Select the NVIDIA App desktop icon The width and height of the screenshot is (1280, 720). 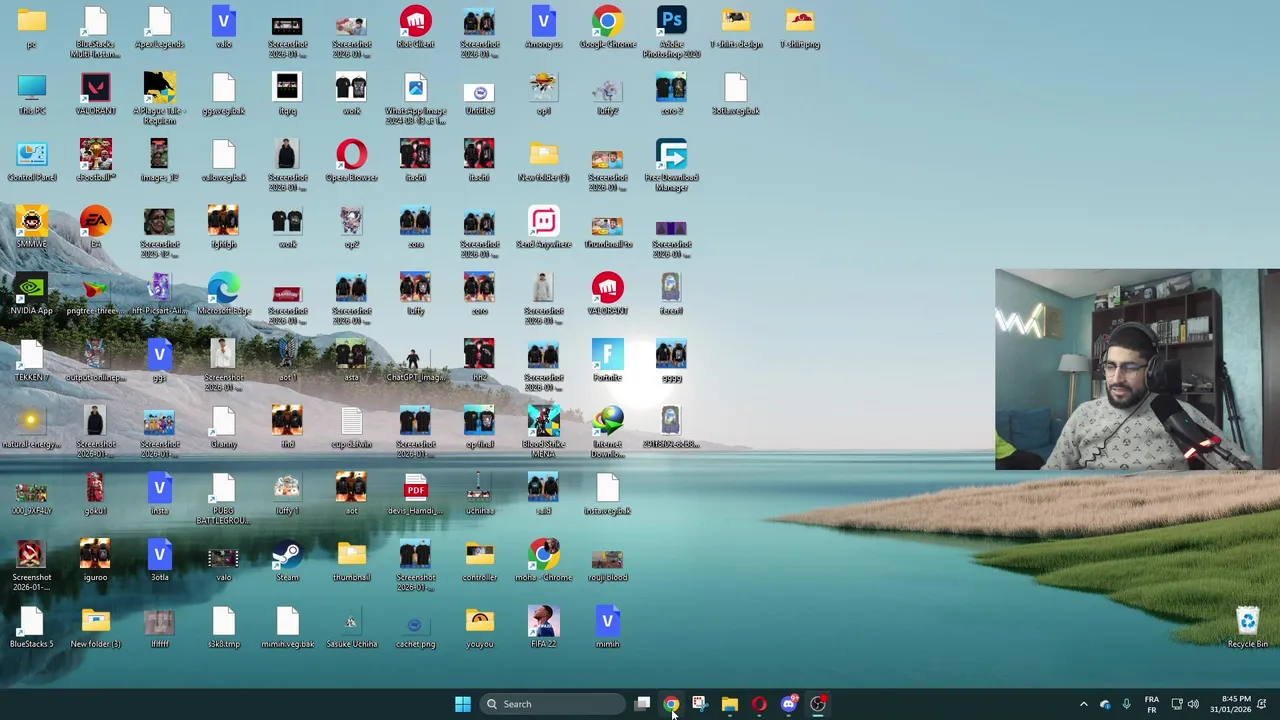[x=31, y=295]
